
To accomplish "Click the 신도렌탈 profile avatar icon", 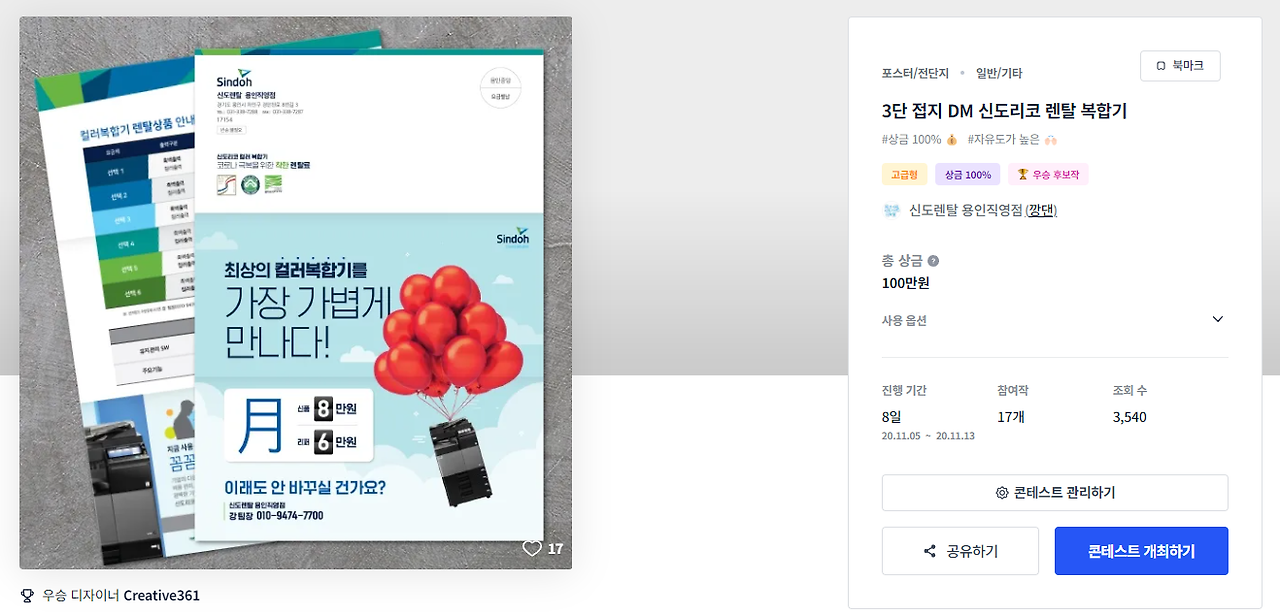I will [892, 210].
